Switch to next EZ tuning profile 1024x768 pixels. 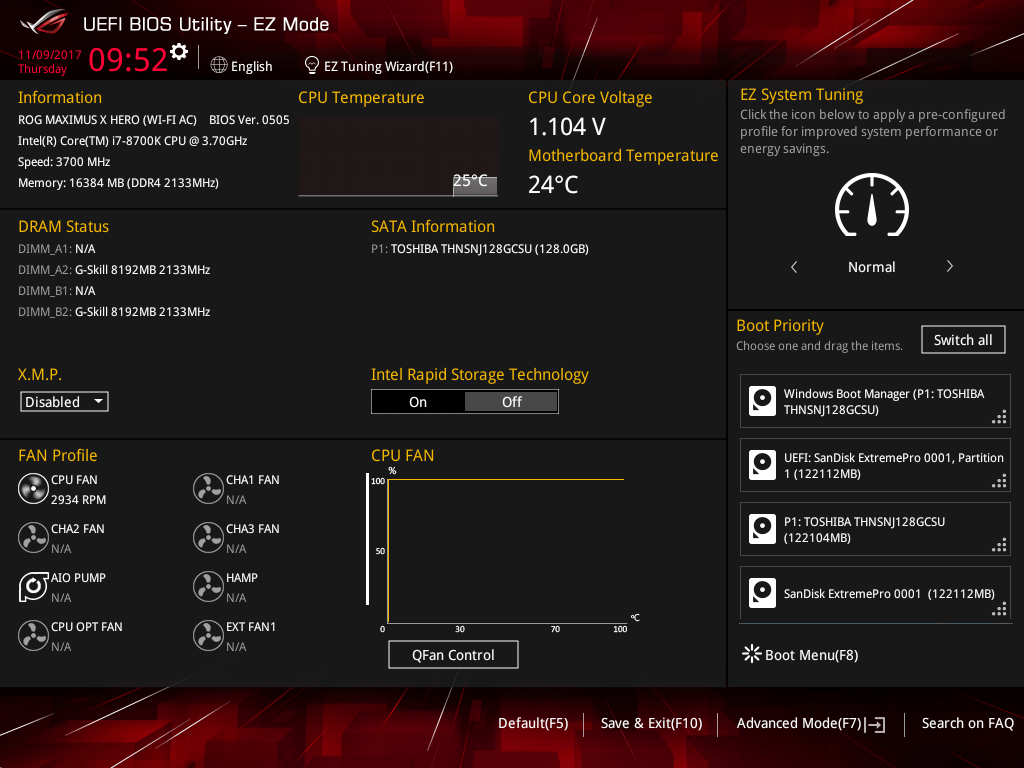pyautogui.click(x=950, y=266)
